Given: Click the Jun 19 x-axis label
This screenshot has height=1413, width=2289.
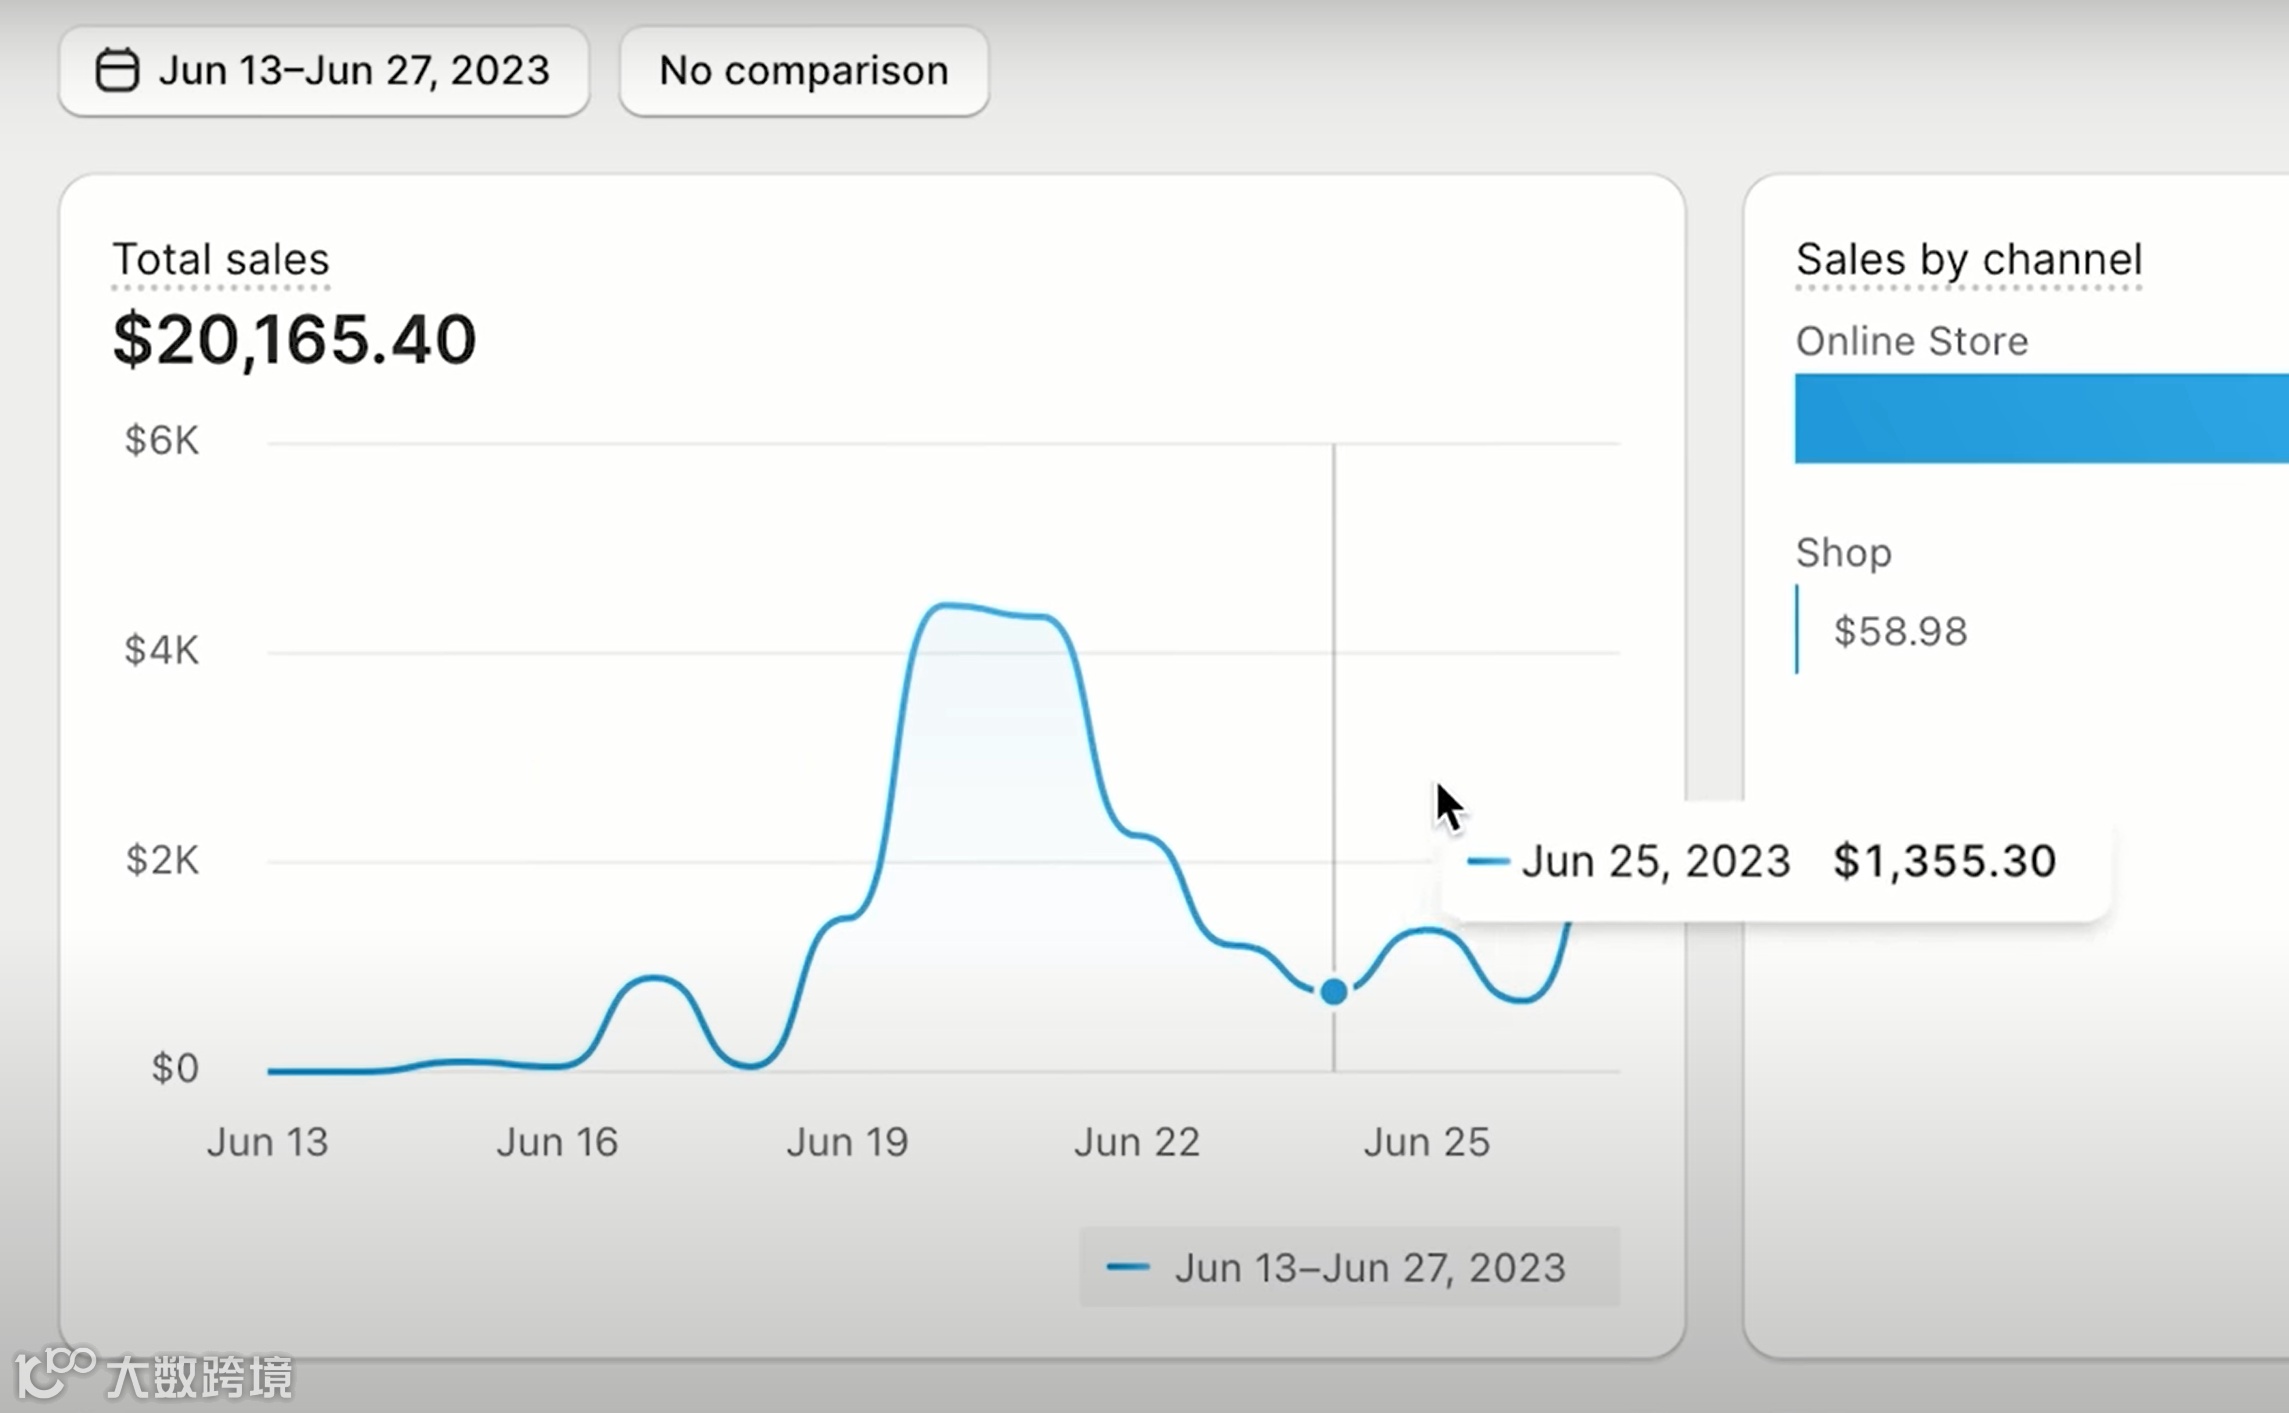Looking at the screenshot, I should (847, 1142).
